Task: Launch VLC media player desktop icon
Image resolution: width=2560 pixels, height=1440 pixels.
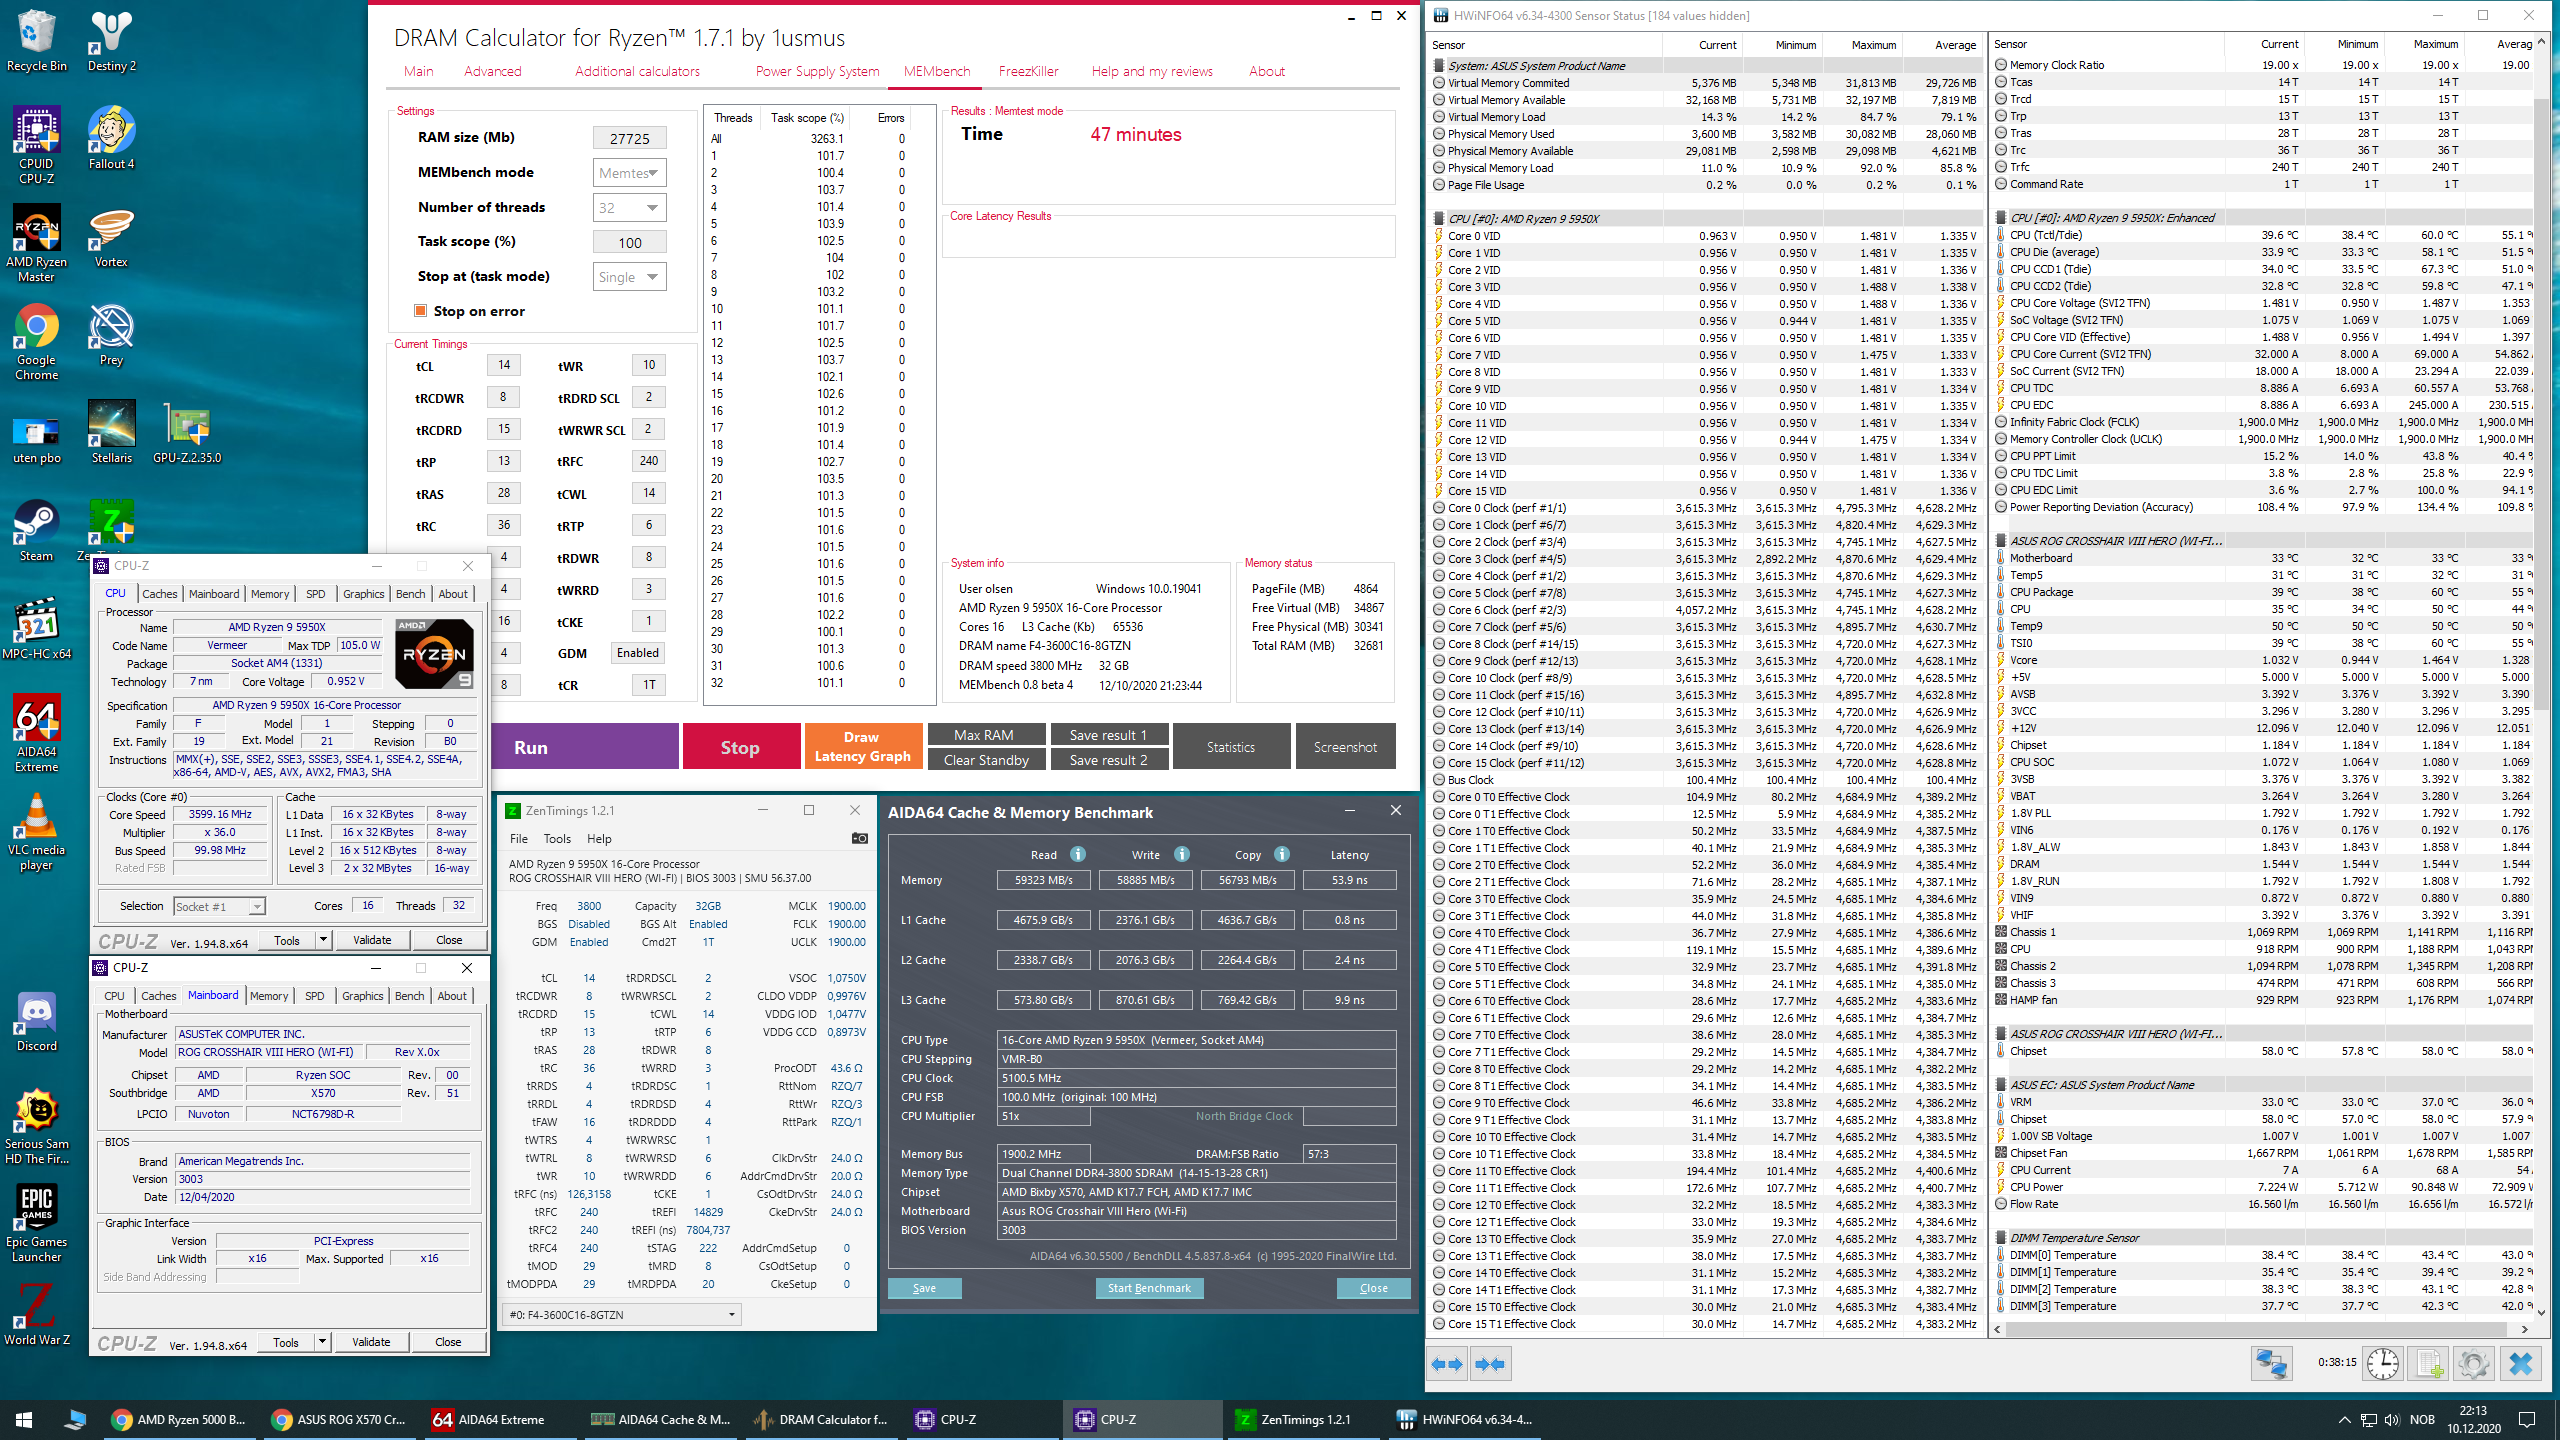Action: tap(36, 831)
